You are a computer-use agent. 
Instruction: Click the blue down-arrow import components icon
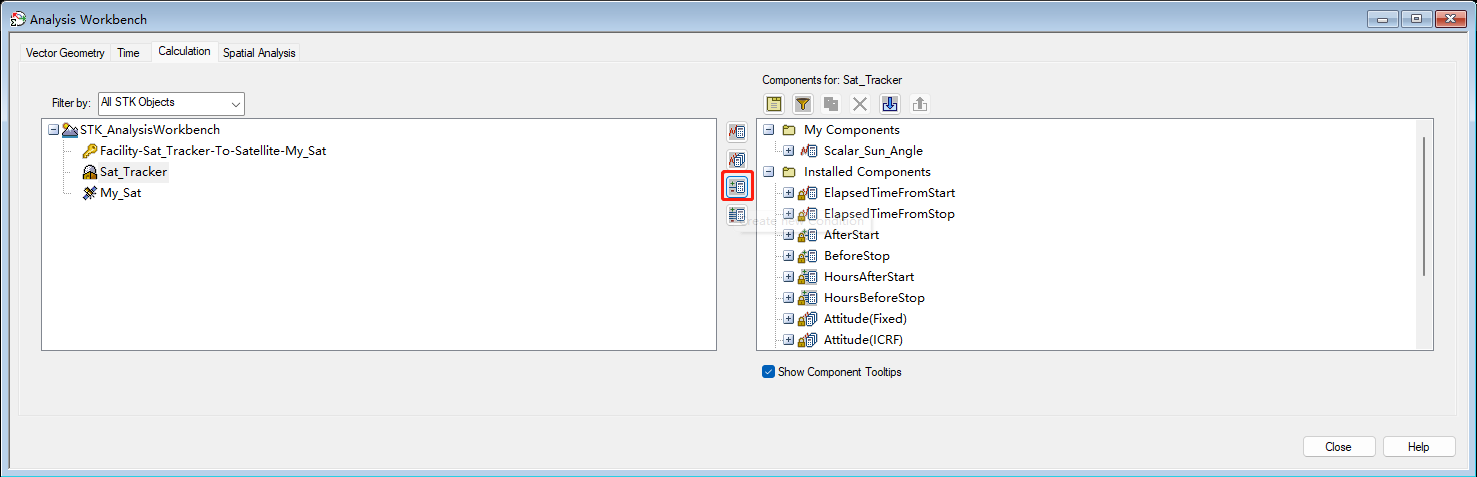tap(889, 104)
